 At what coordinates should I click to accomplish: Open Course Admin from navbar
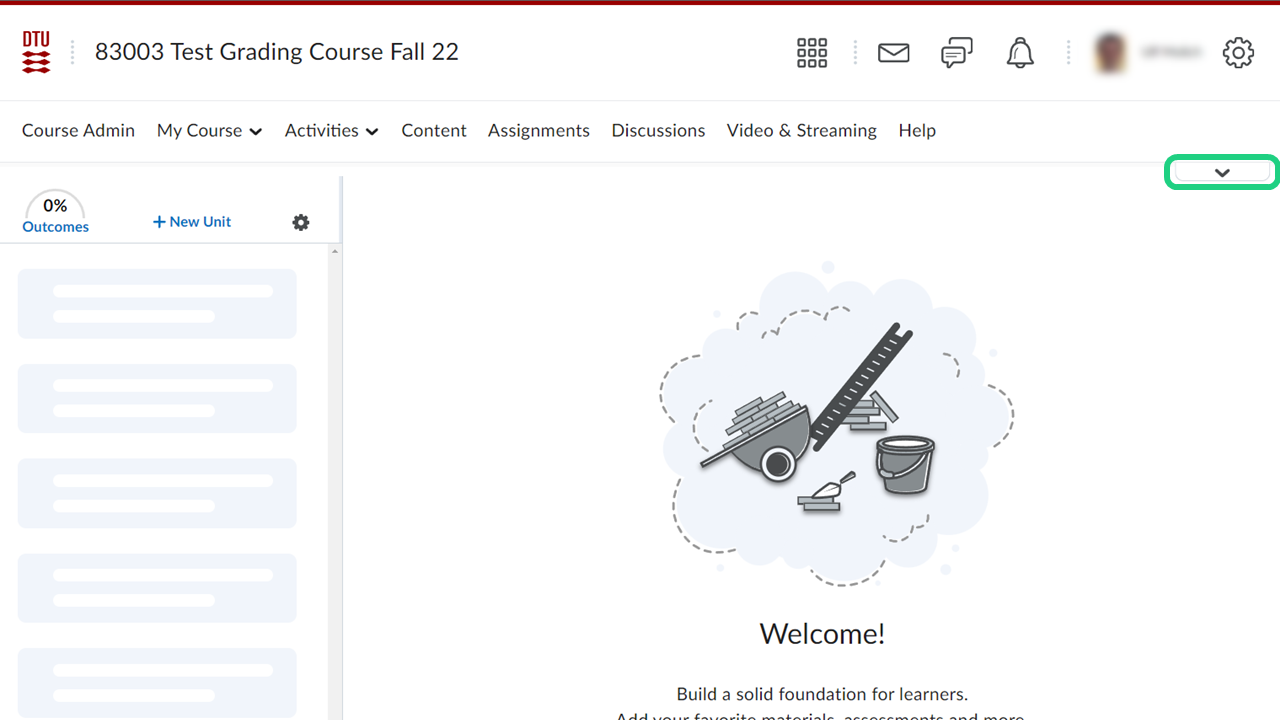(x=78, y=131)
